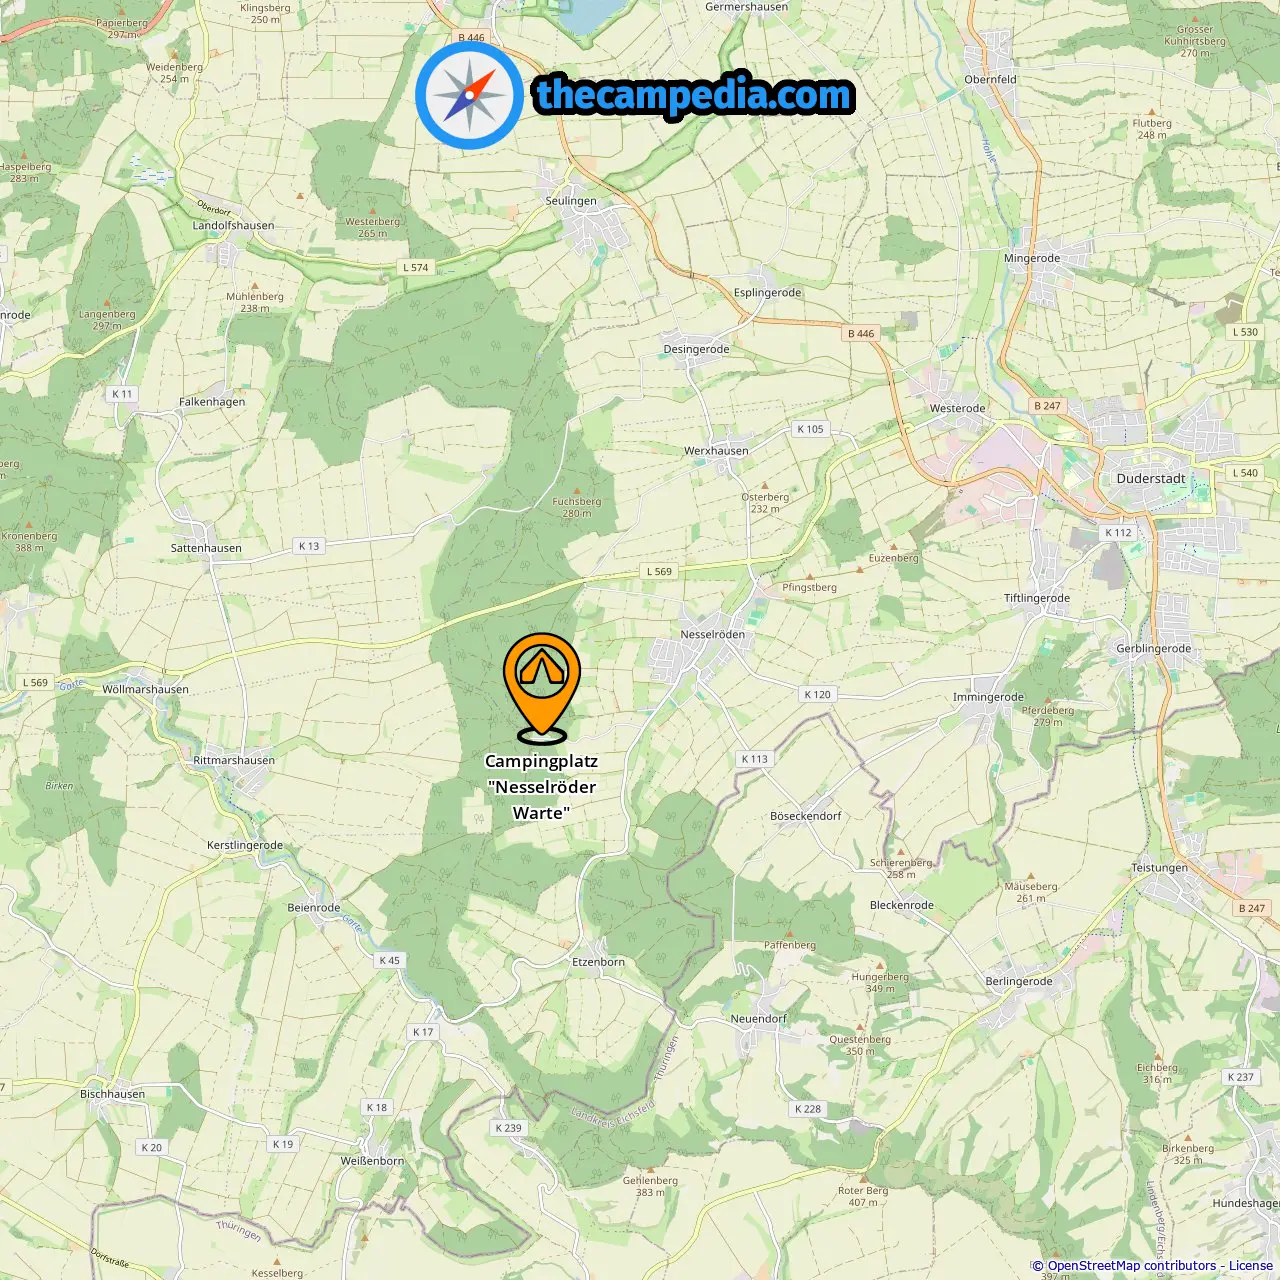The width and height of the screenshot is (1280, 1280).
Task: Open the thecampedia.com logo text
Action: (694, 95)
